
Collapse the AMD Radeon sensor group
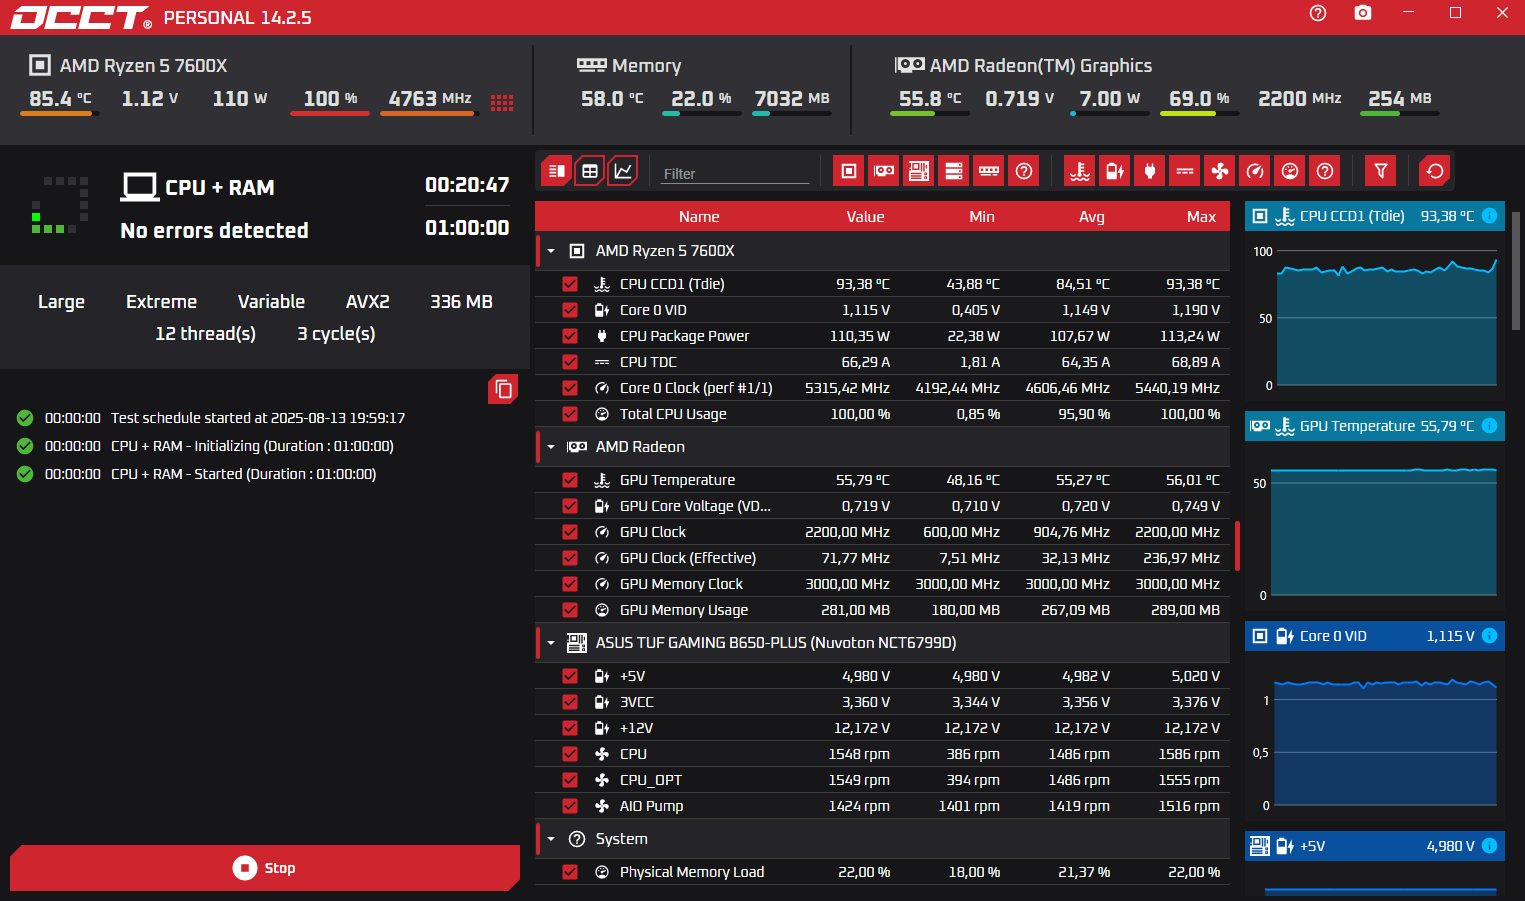point(551,447)
